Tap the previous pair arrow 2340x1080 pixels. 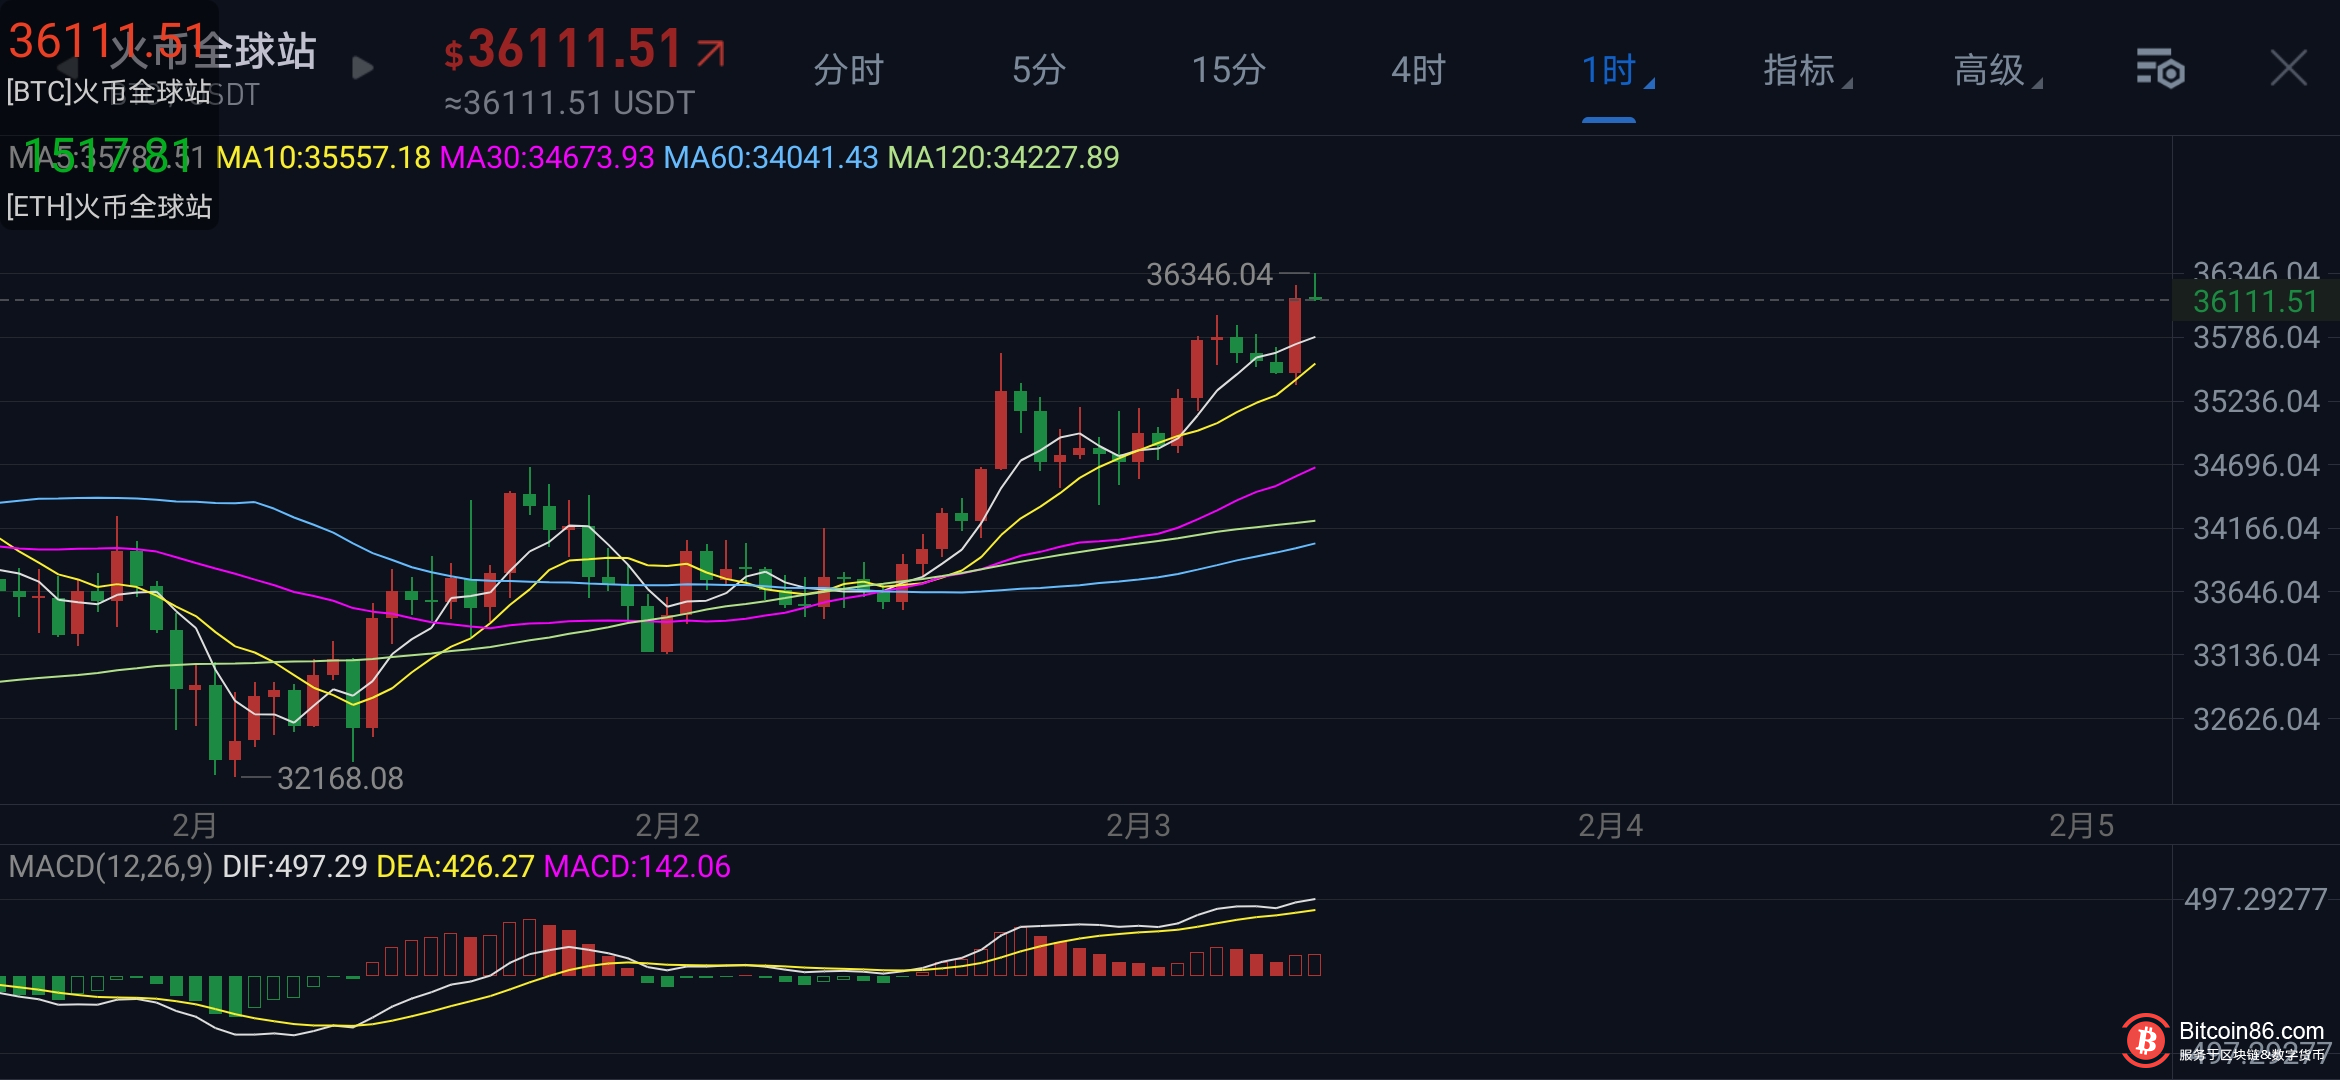[x=68, y=68]
